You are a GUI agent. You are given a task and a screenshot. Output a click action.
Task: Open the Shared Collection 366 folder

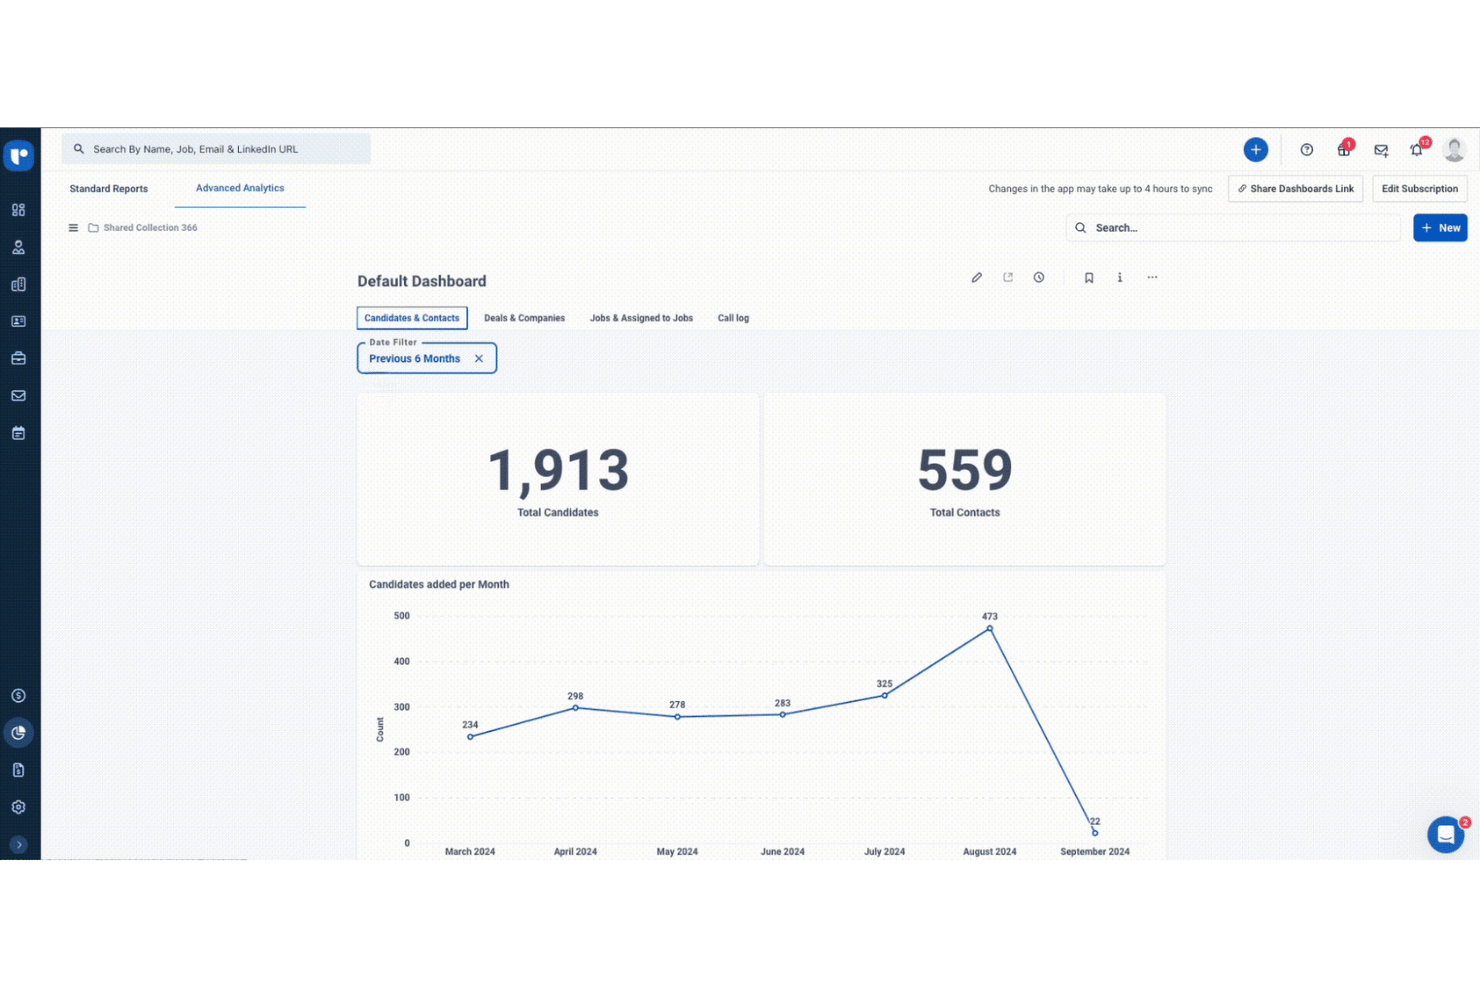point(143,228)
